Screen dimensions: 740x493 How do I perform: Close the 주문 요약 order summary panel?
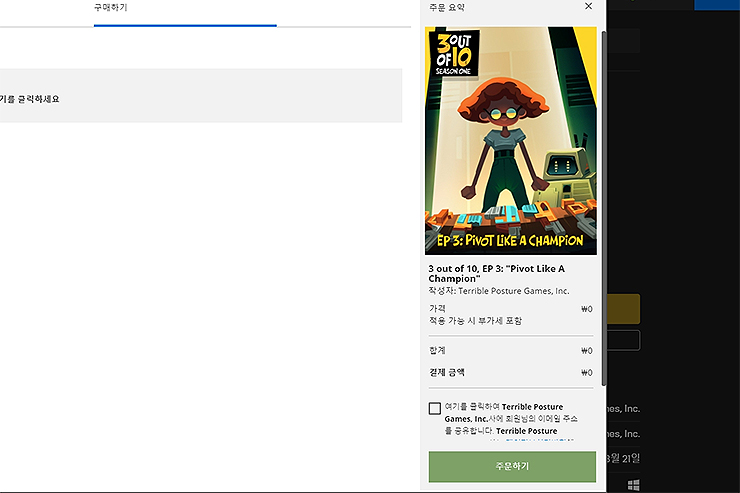588,6
